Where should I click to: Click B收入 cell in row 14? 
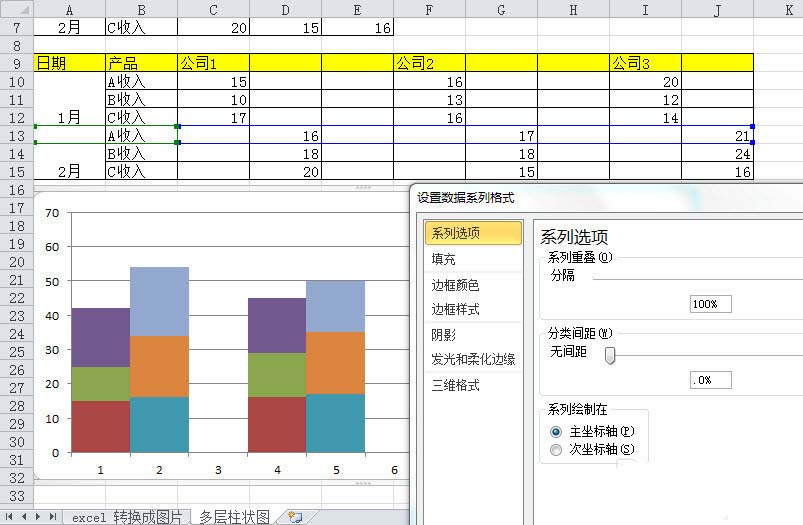point(141,153)
